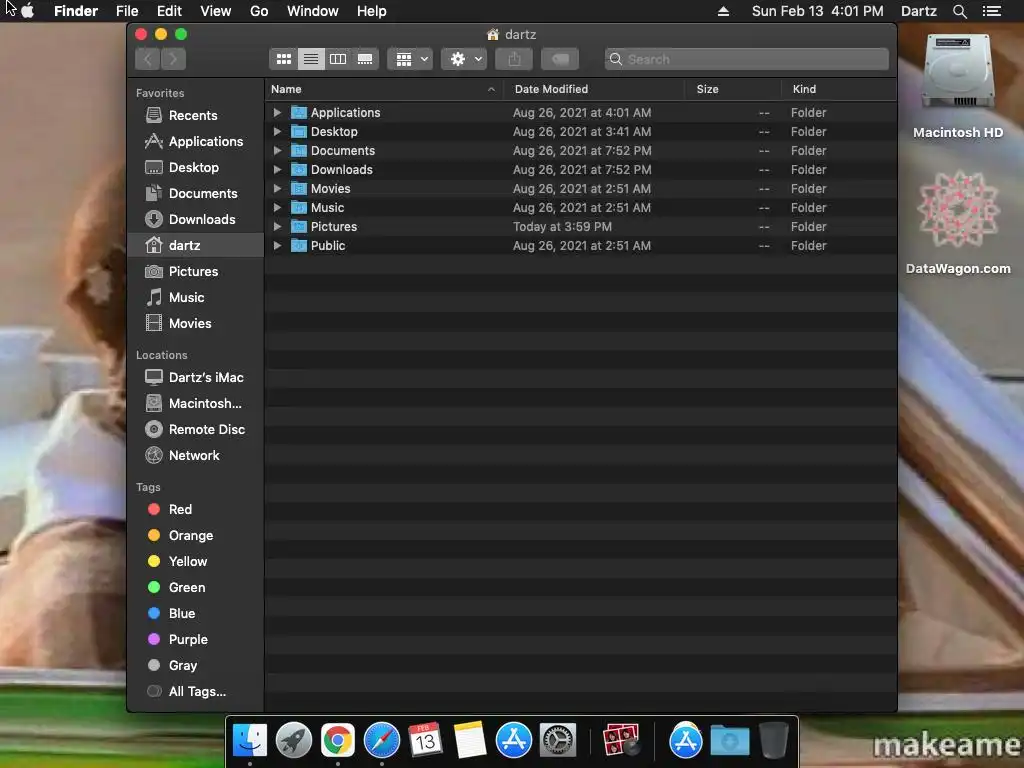Switch Finder to list view
The height and width of the screenshot is (768, 1024).
coord(311,59)
